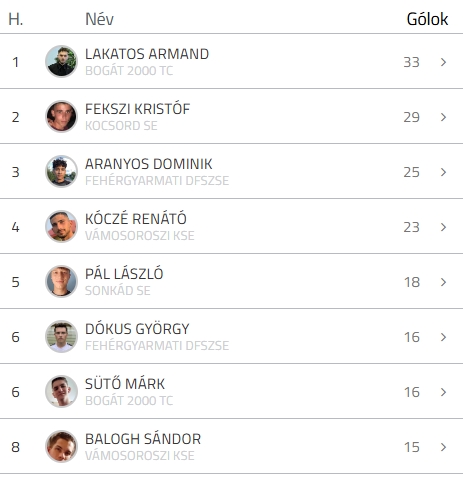Open Kóczé Renátó's avatar image
Viewport: 463px width, 484px height.
(61, 226)
